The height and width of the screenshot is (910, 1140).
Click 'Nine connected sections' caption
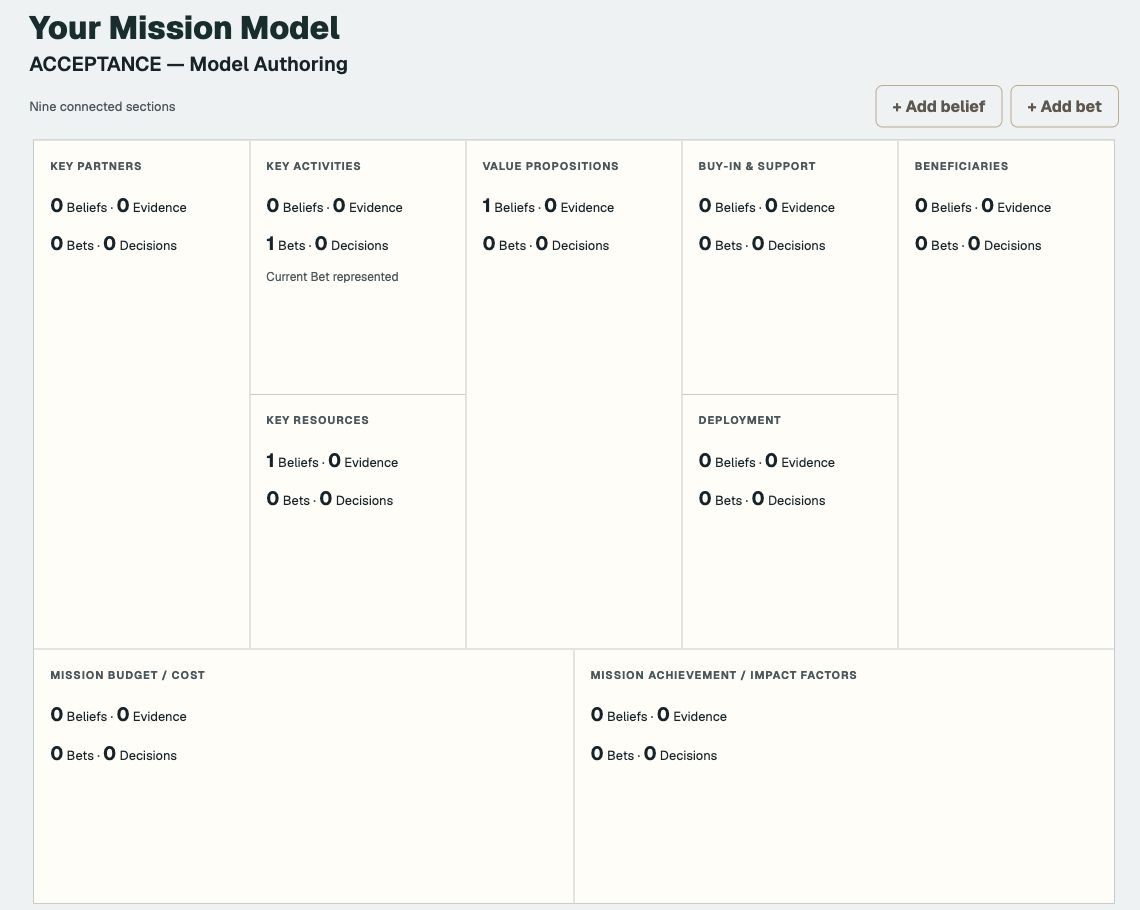coord(103,107)
